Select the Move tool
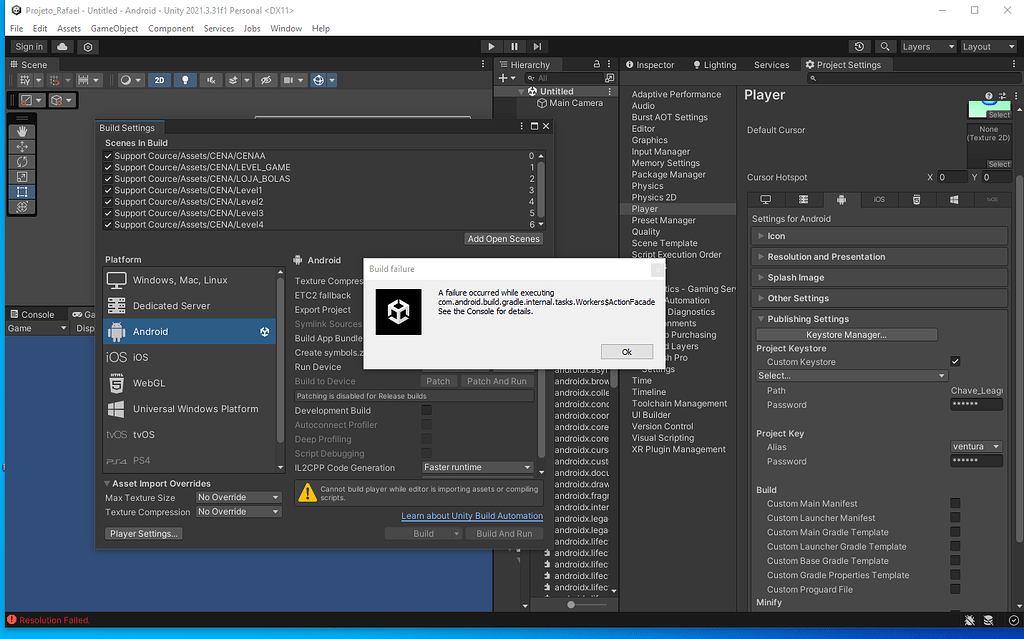This screenshot has height=639, width=1024. point(22,148)
